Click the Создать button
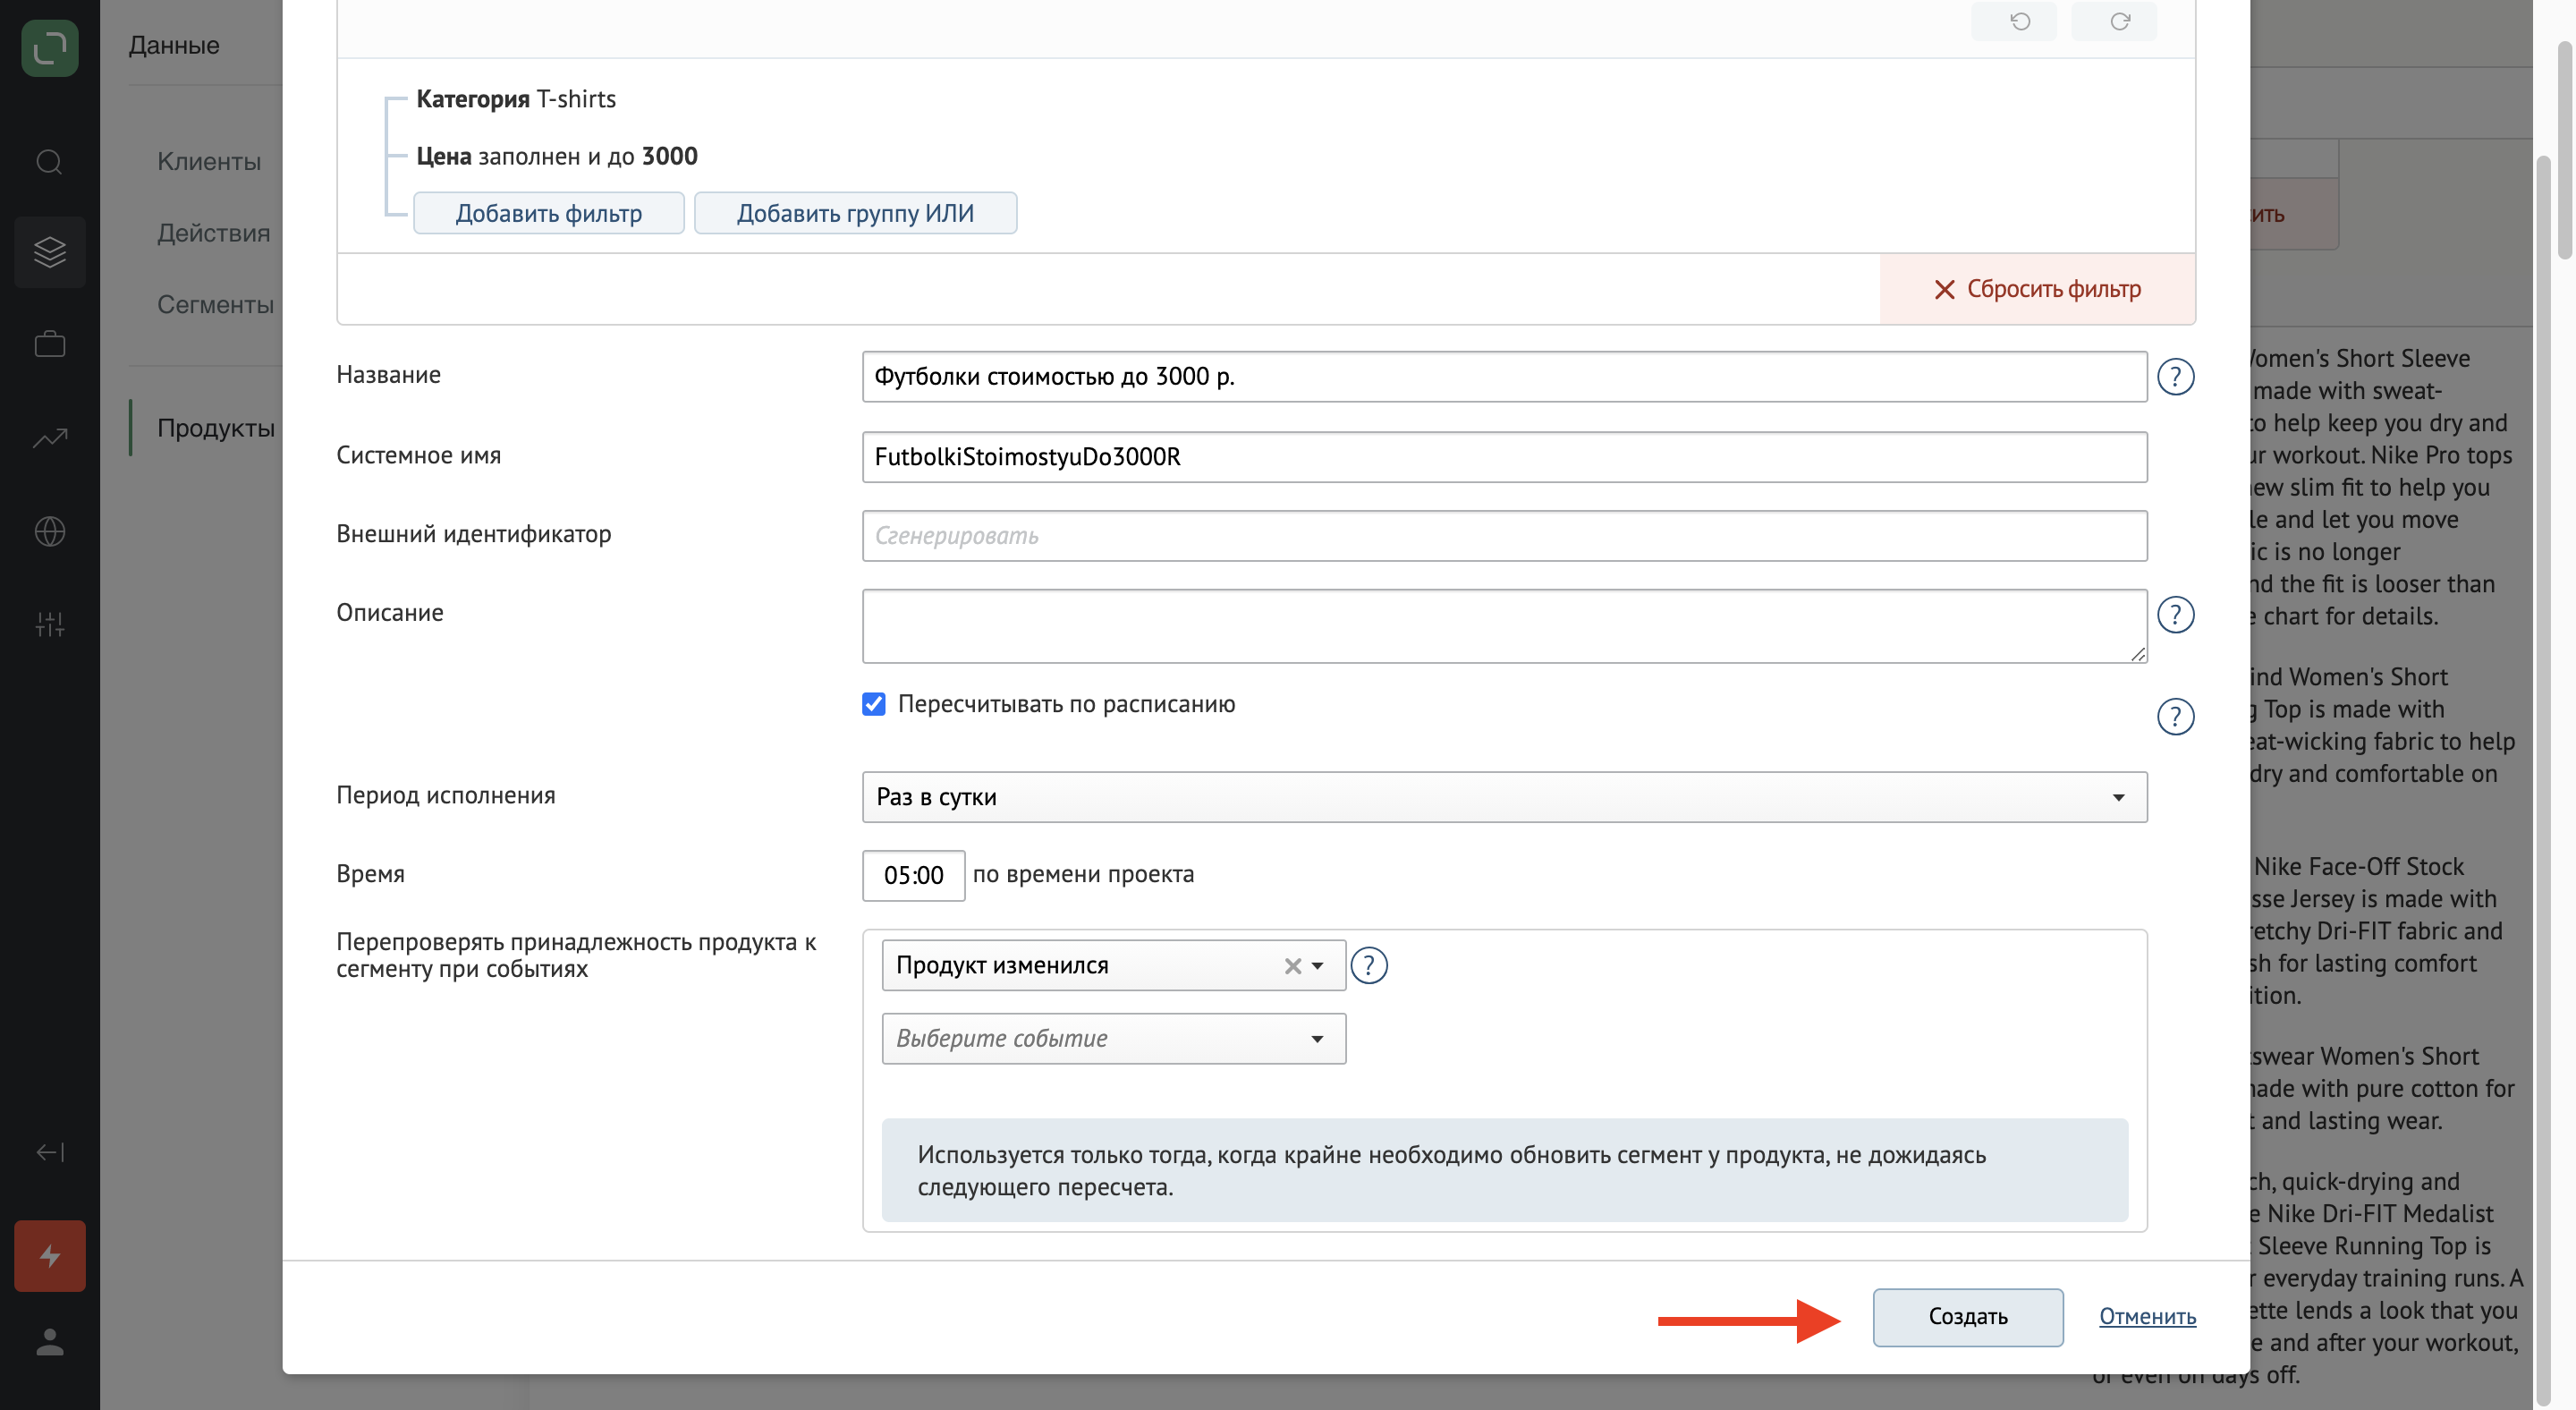This screenshot has width=2576, height=1410. point(1967,1316)
